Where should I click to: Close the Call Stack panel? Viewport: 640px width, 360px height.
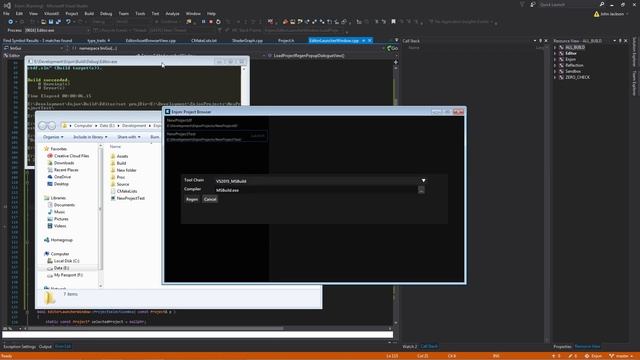click(546, 41)
